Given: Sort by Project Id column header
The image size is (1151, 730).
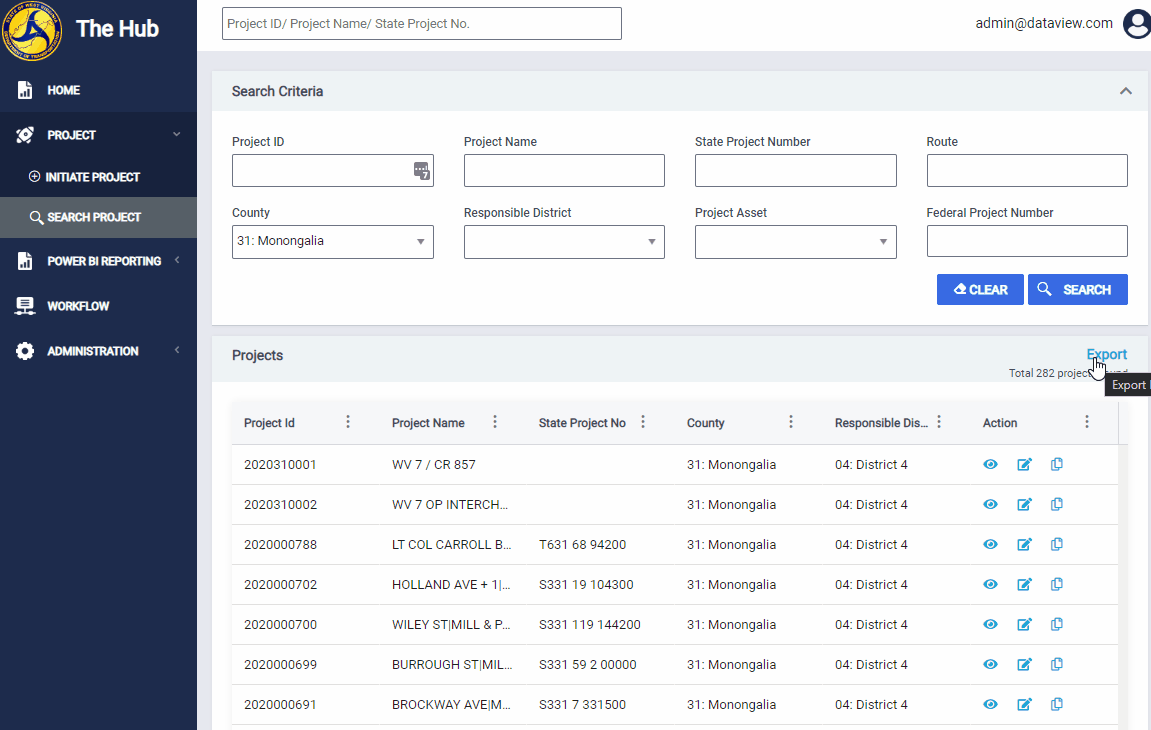Looking at the screenshot, I should tap(269, 423).
